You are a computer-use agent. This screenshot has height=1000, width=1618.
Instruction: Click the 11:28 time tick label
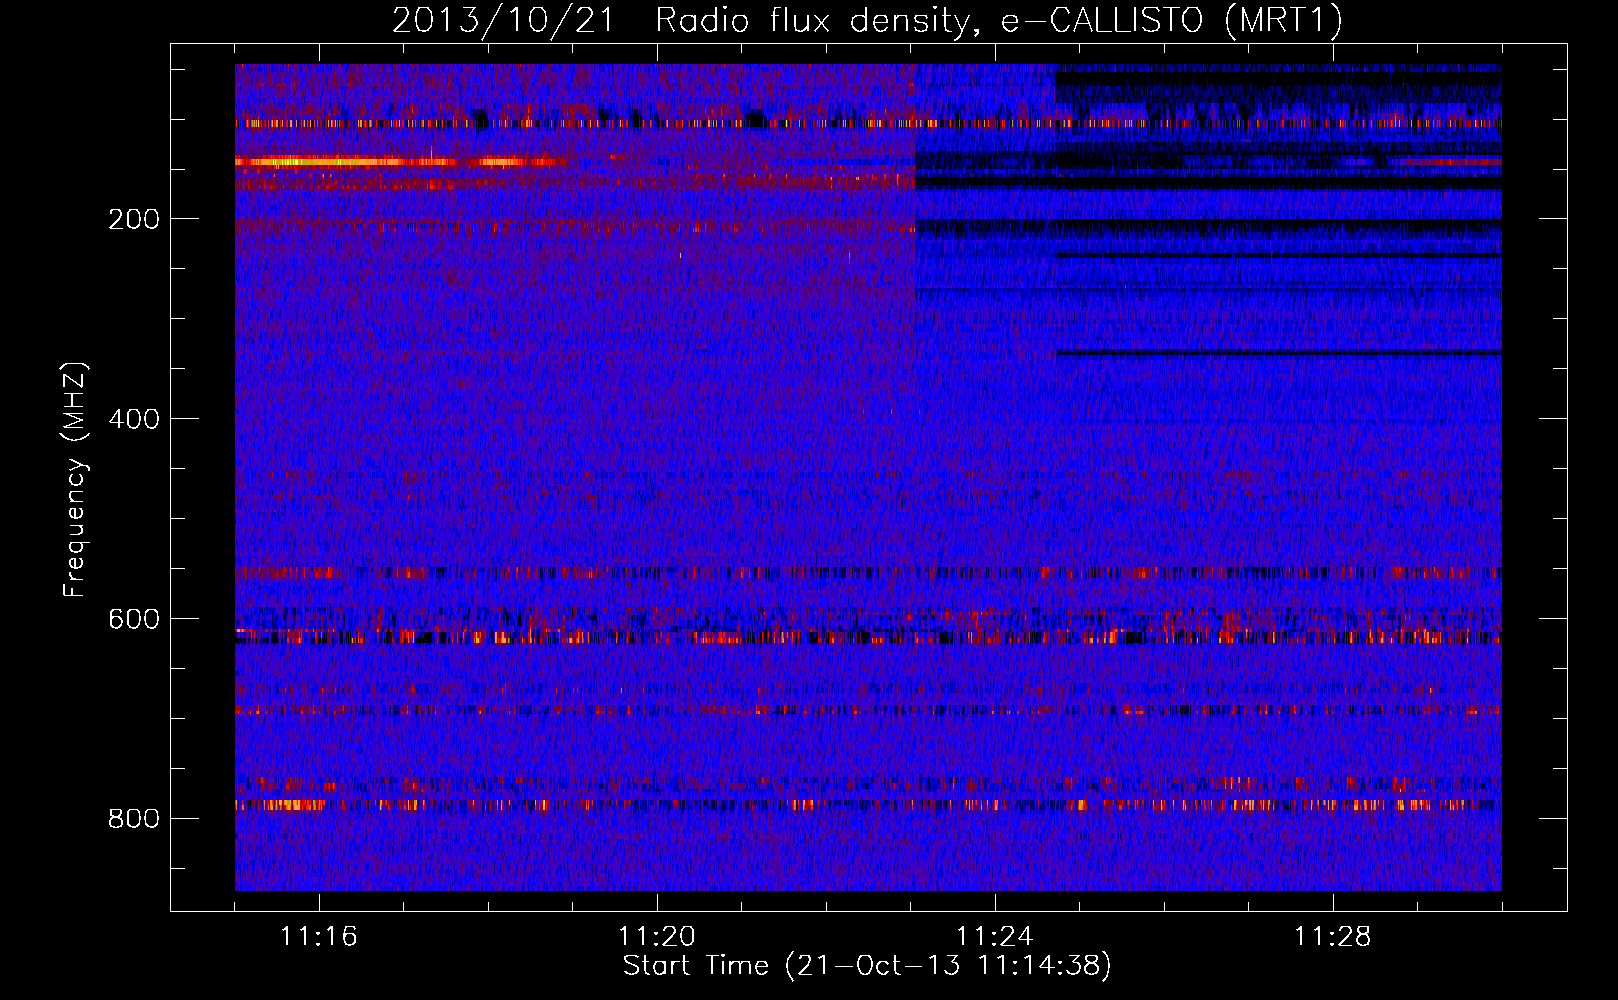[x=1333, y=937]
